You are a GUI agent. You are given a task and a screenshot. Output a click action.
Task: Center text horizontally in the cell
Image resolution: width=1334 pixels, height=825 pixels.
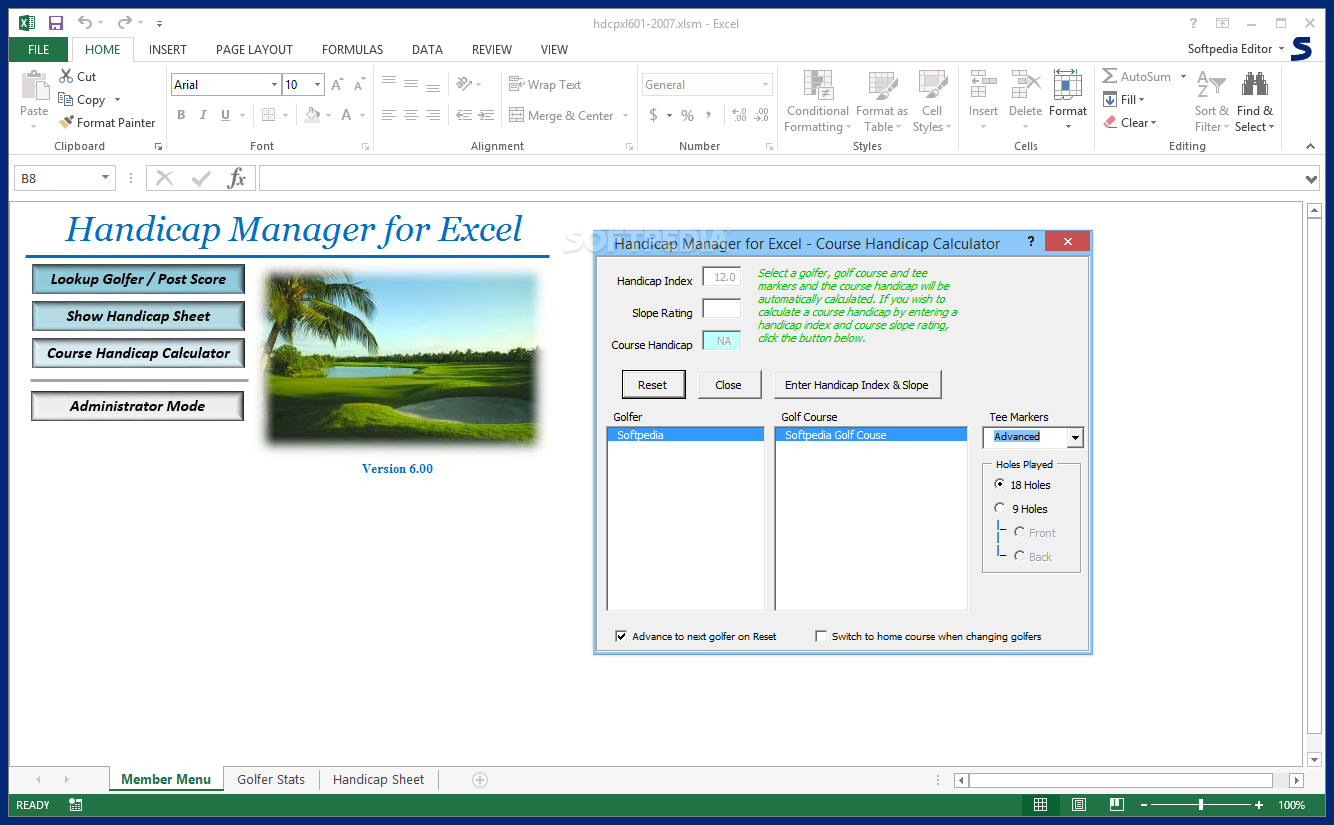(x=410, y=115)
